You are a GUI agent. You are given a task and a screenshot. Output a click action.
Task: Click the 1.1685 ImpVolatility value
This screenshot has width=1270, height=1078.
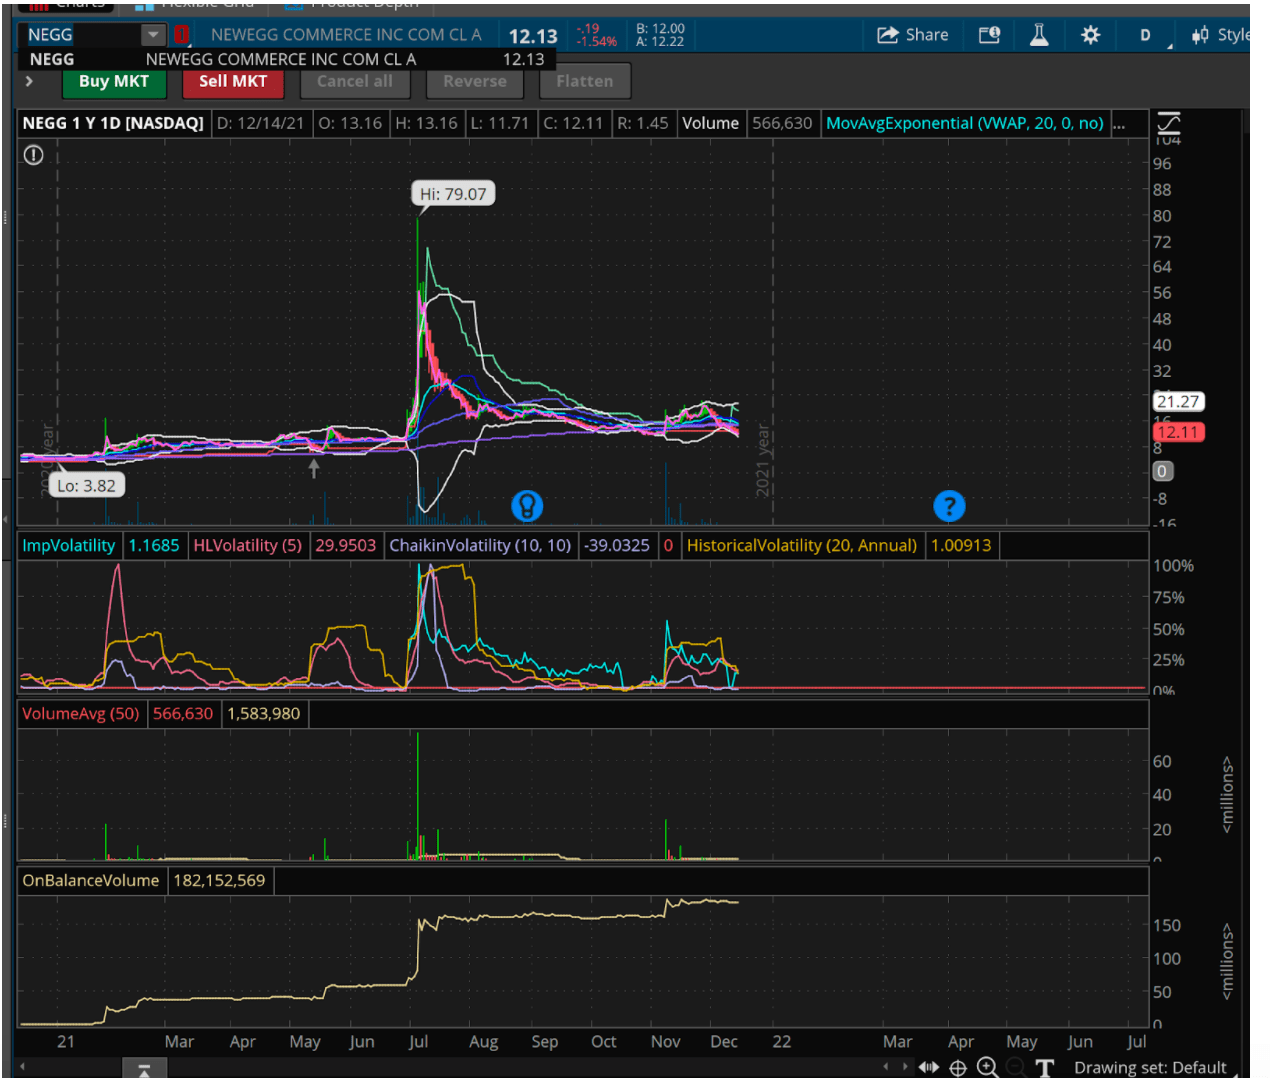point(154,545)
